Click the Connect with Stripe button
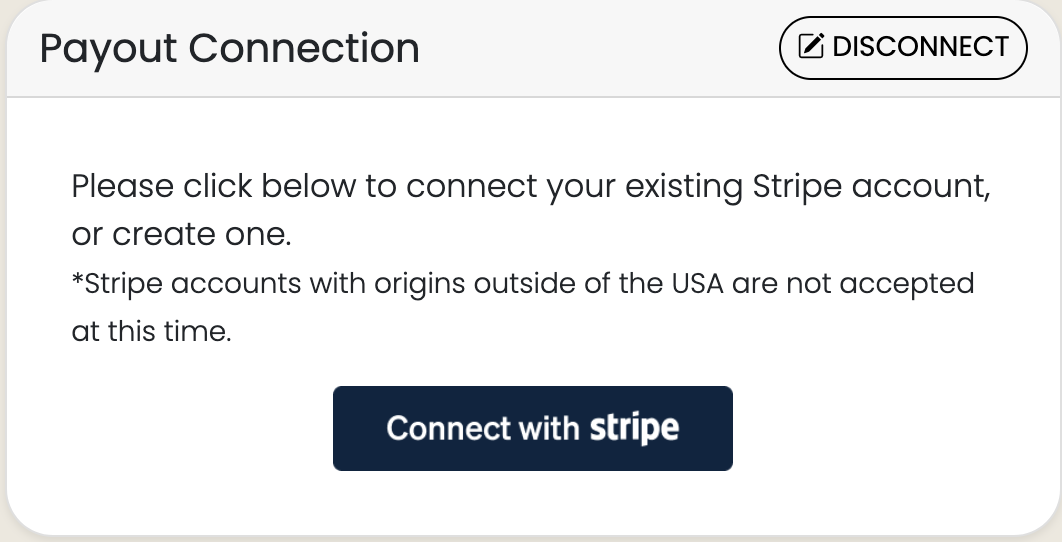This screenshot has width=1062, height=542. (533, 428)
